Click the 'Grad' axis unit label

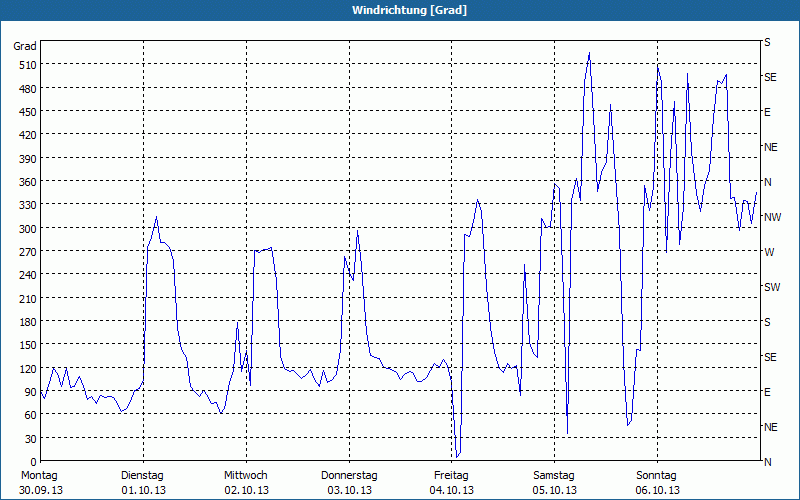pos(24,46)
